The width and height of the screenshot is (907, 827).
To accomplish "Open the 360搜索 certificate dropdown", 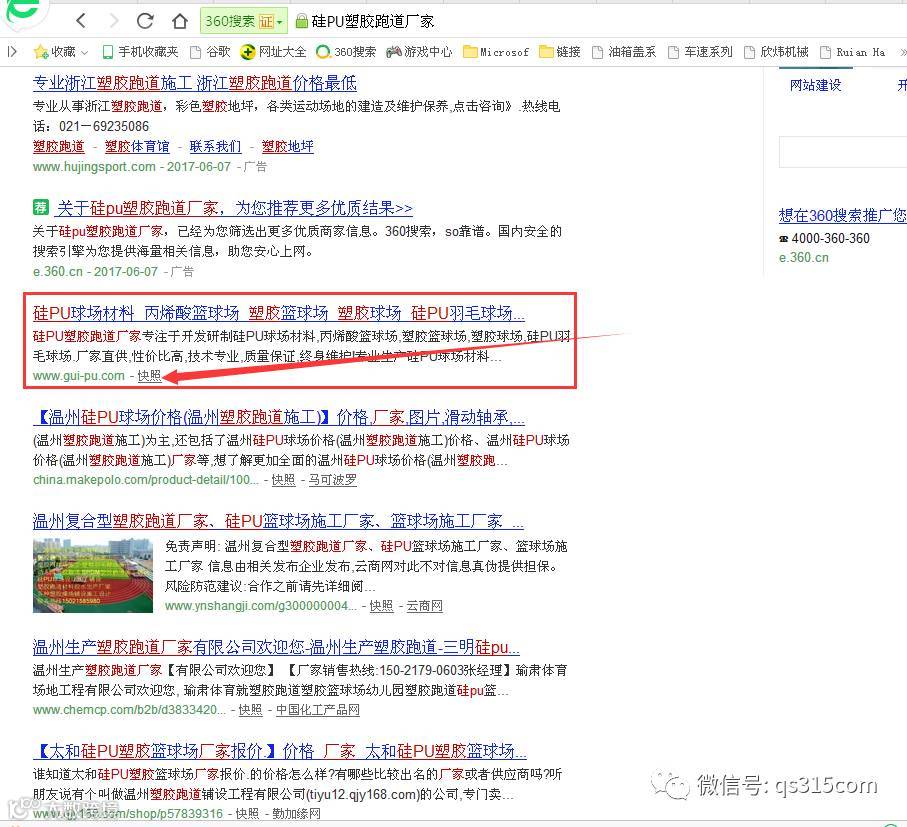I will [x=244, y=21].
